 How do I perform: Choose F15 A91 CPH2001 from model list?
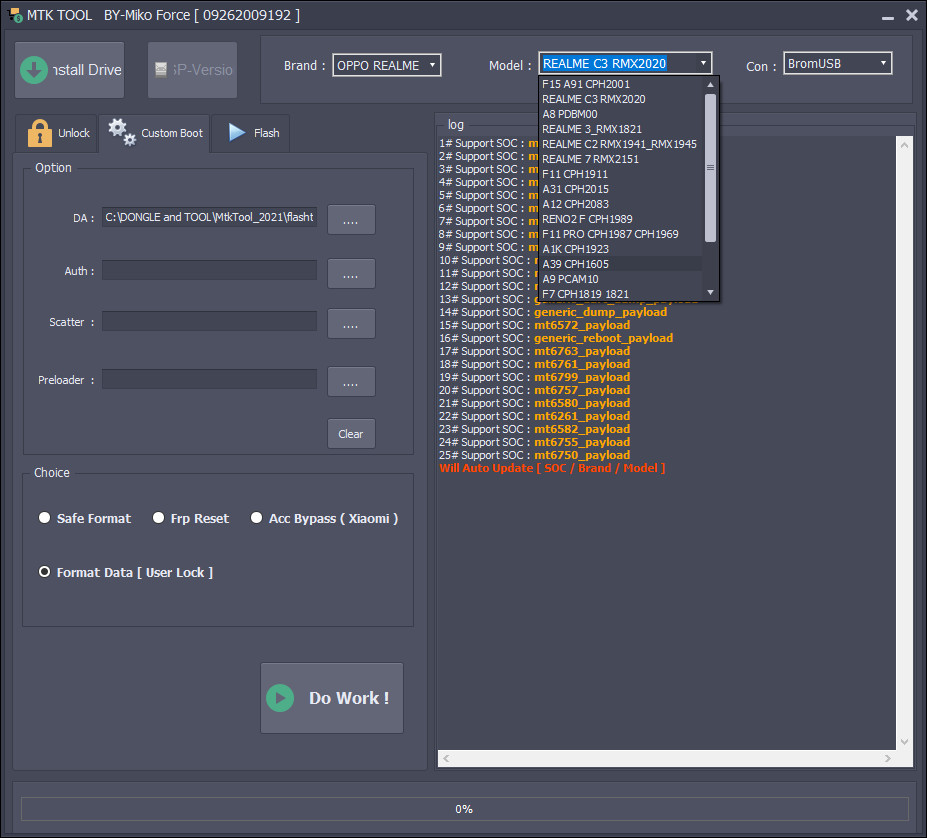click(x=621, y=84)
